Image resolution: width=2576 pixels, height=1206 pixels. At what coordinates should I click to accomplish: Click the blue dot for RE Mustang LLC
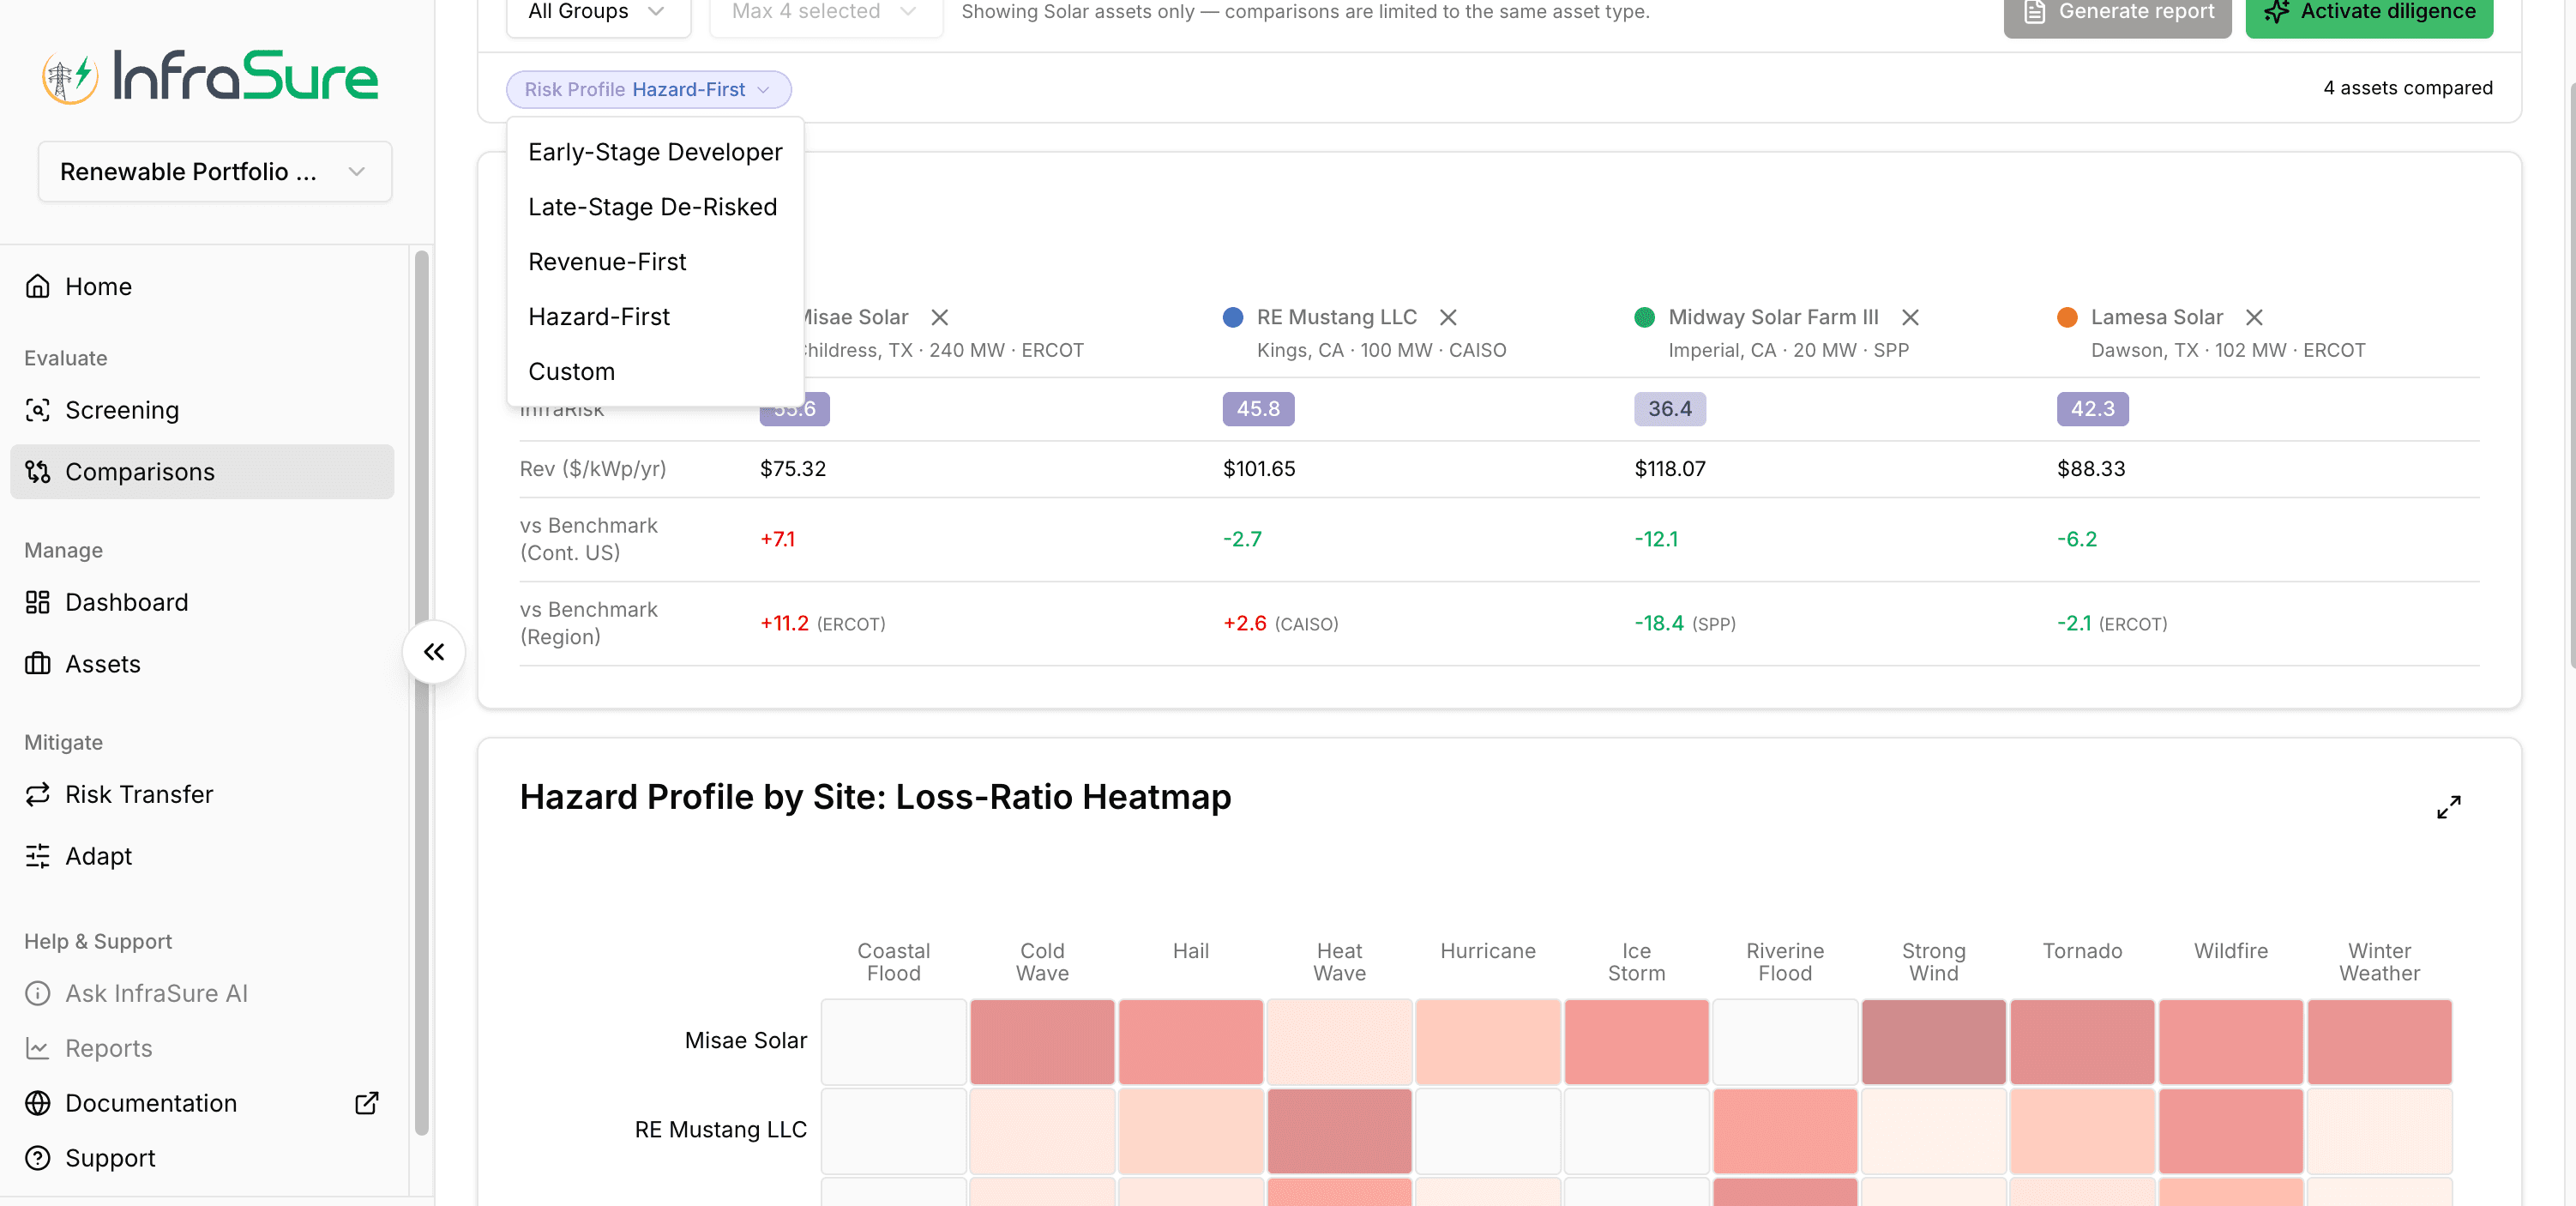point(1233,318)
